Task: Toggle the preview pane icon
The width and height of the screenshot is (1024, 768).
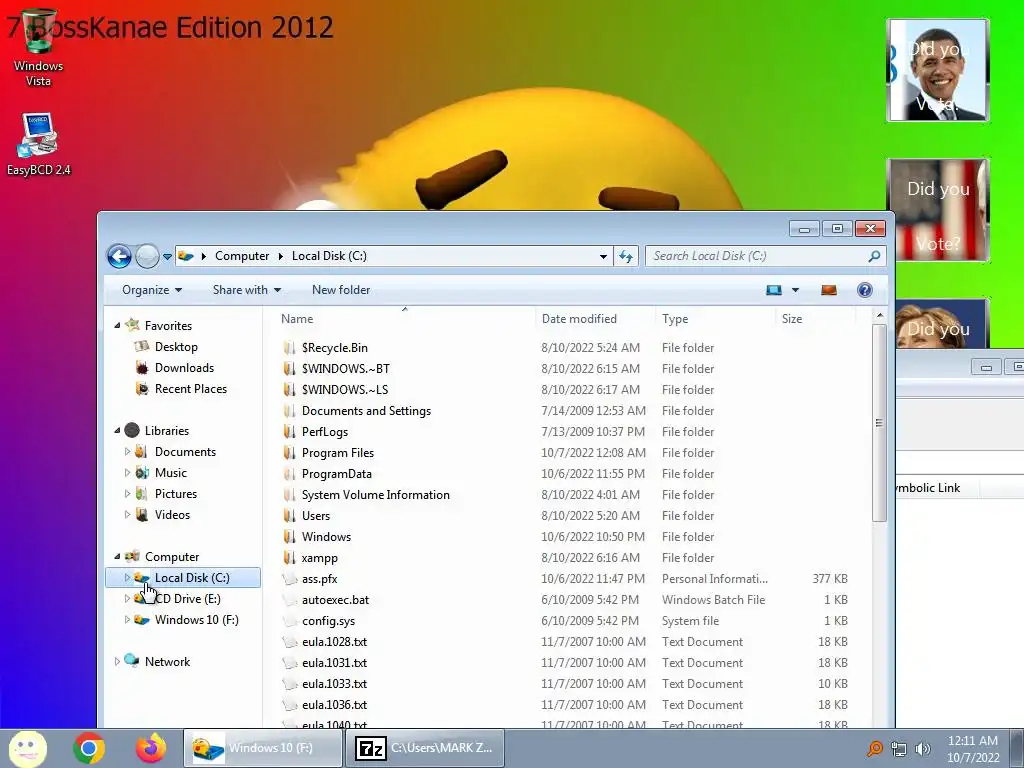Action: 829,290
